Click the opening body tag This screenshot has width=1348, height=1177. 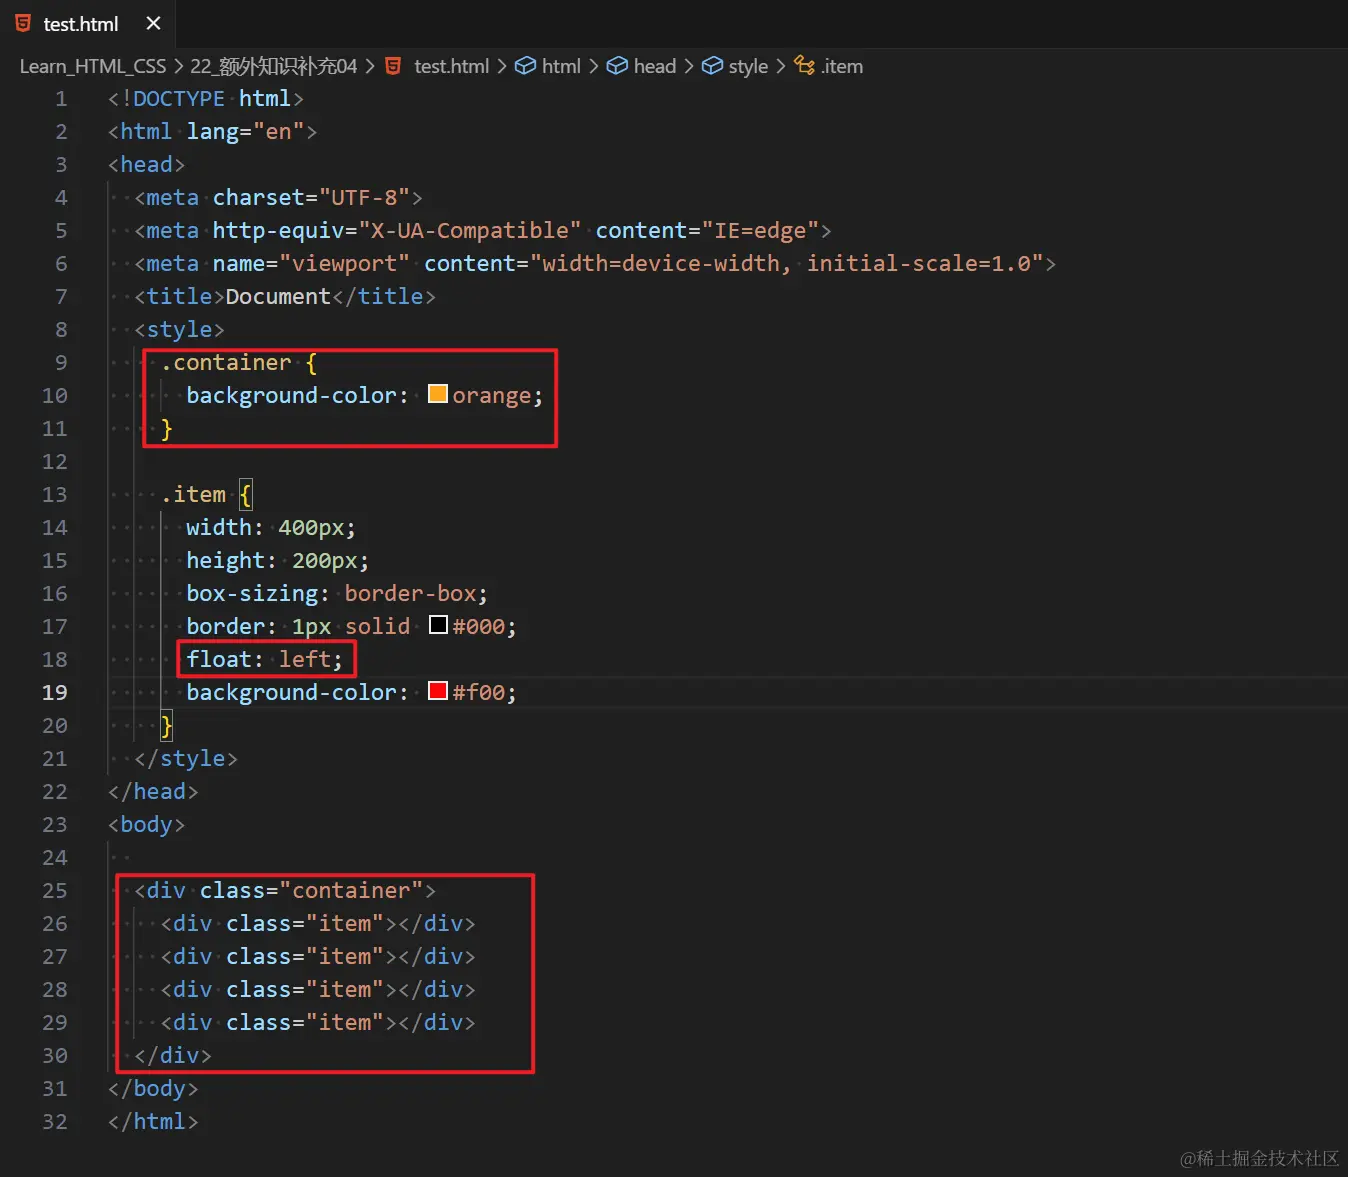coord(146,824)
